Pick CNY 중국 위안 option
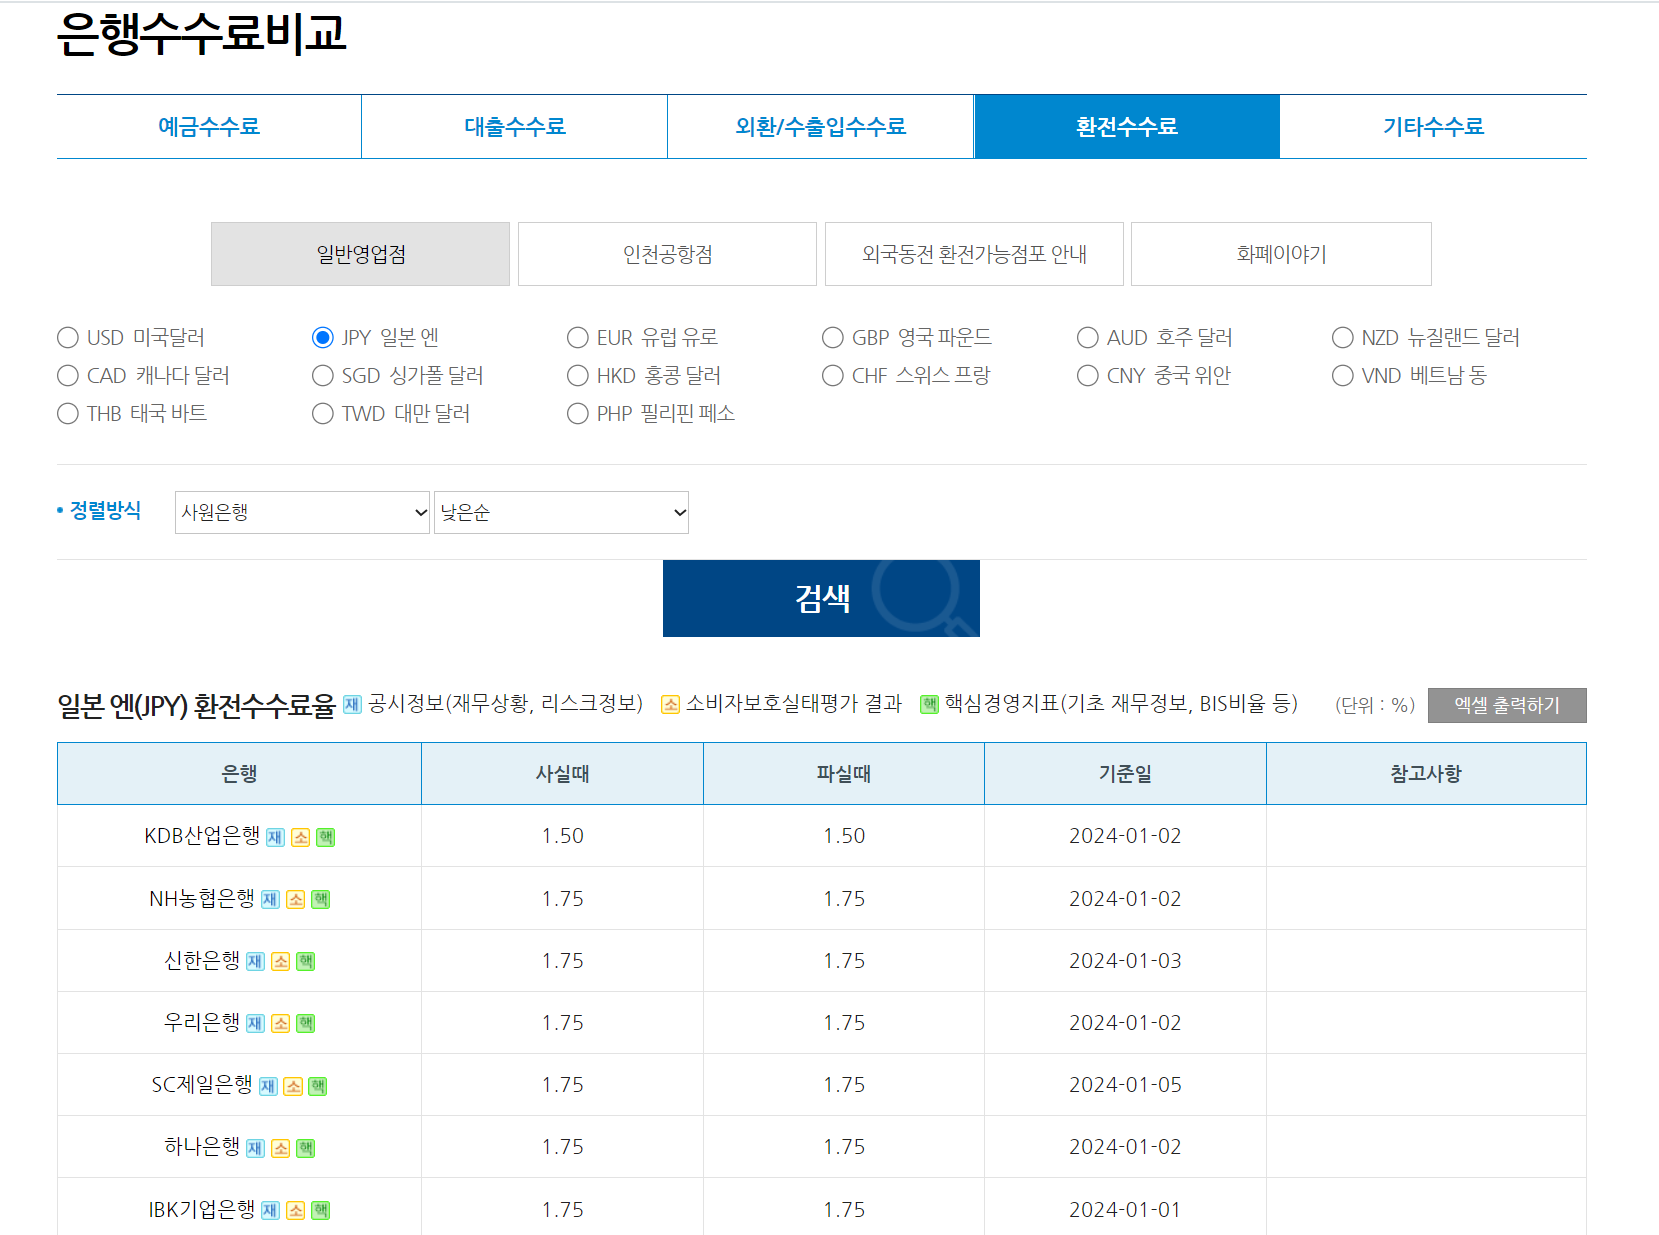This screenshot has height=1235, width=1659. click(1088, 376)
